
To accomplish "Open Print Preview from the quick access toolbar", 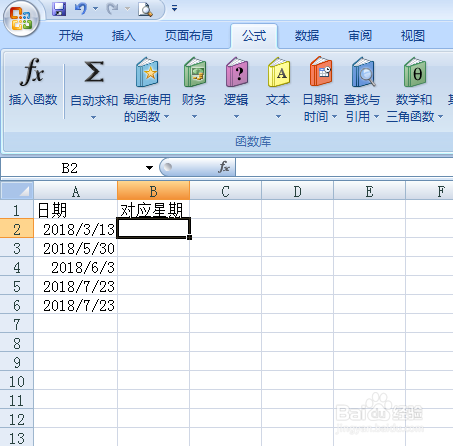I will click(145, 9).
